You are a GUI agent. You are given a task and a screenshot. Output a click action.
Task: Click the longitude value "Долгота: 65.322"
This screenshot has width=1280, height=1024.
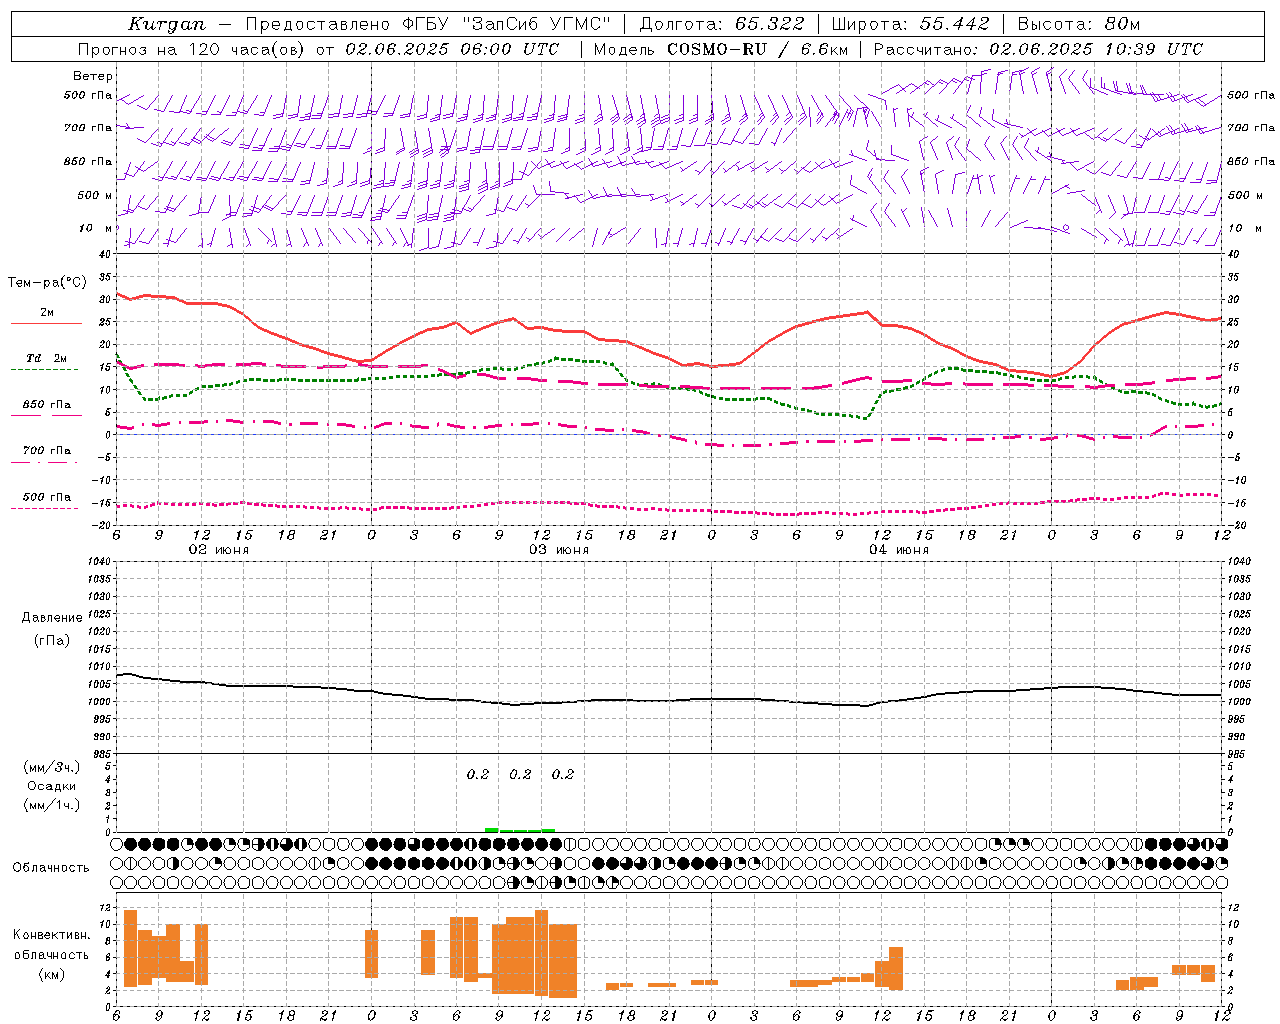click(x=721, y=24)
